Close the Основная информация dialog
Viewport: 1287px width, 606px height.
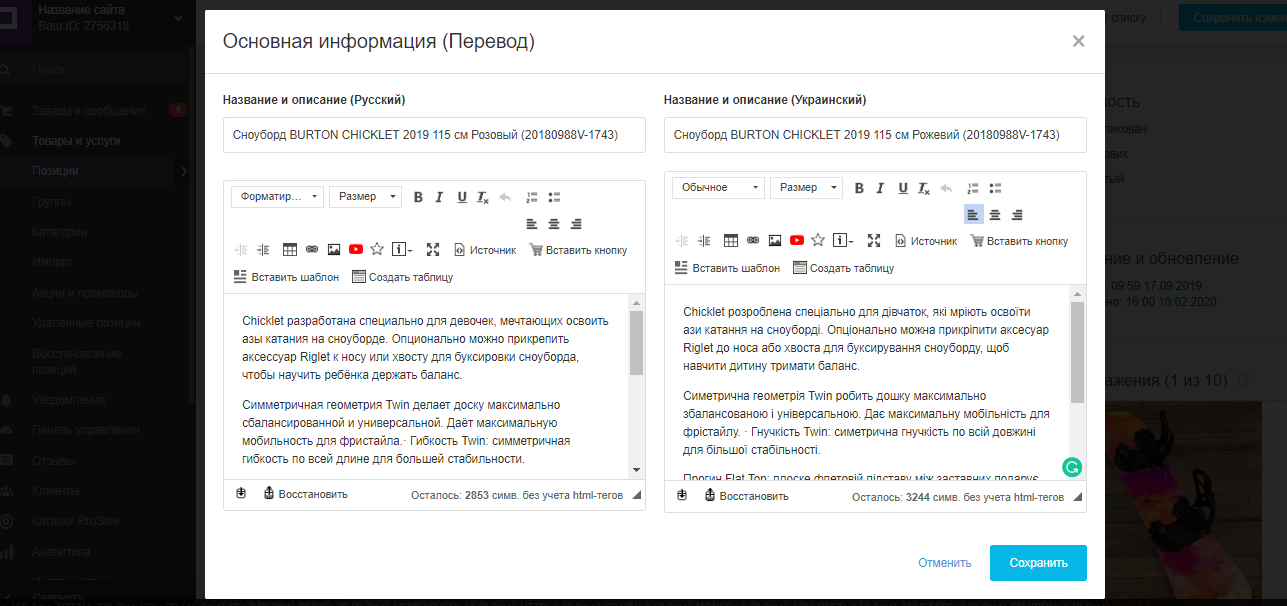click(1078, 41)
